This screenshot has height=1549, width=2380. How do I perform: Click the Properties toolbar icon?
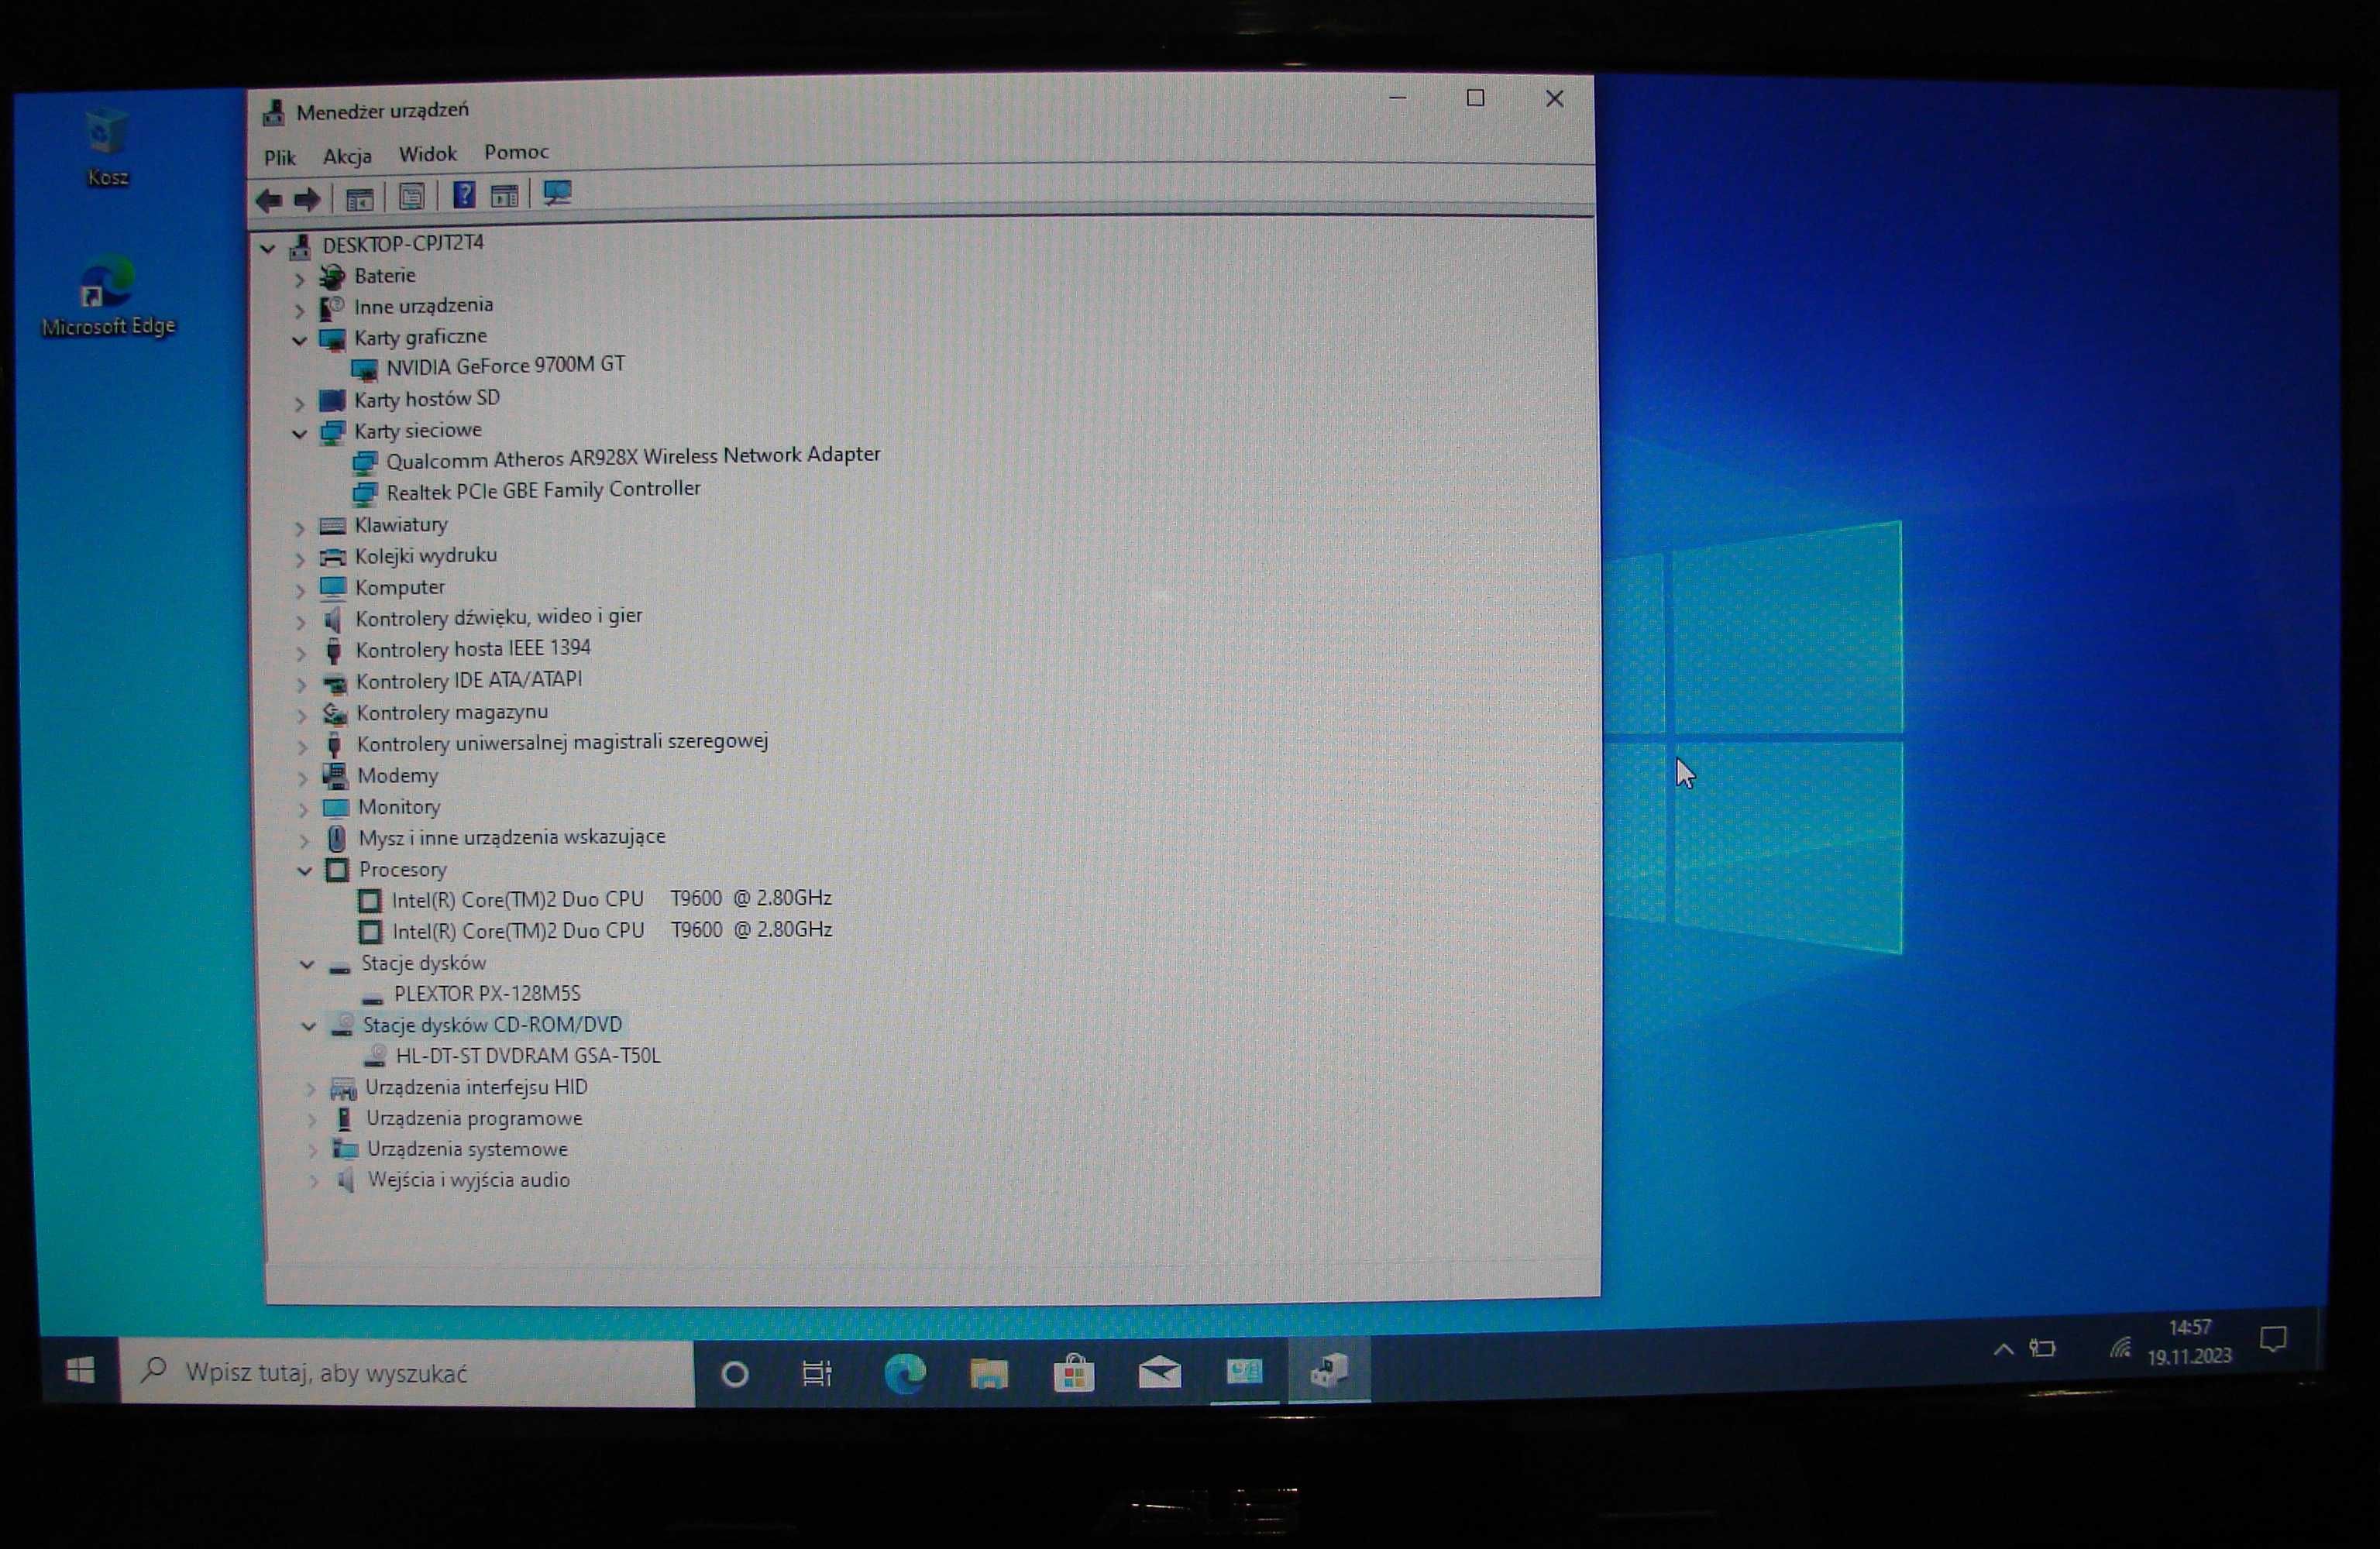point(411,197)
